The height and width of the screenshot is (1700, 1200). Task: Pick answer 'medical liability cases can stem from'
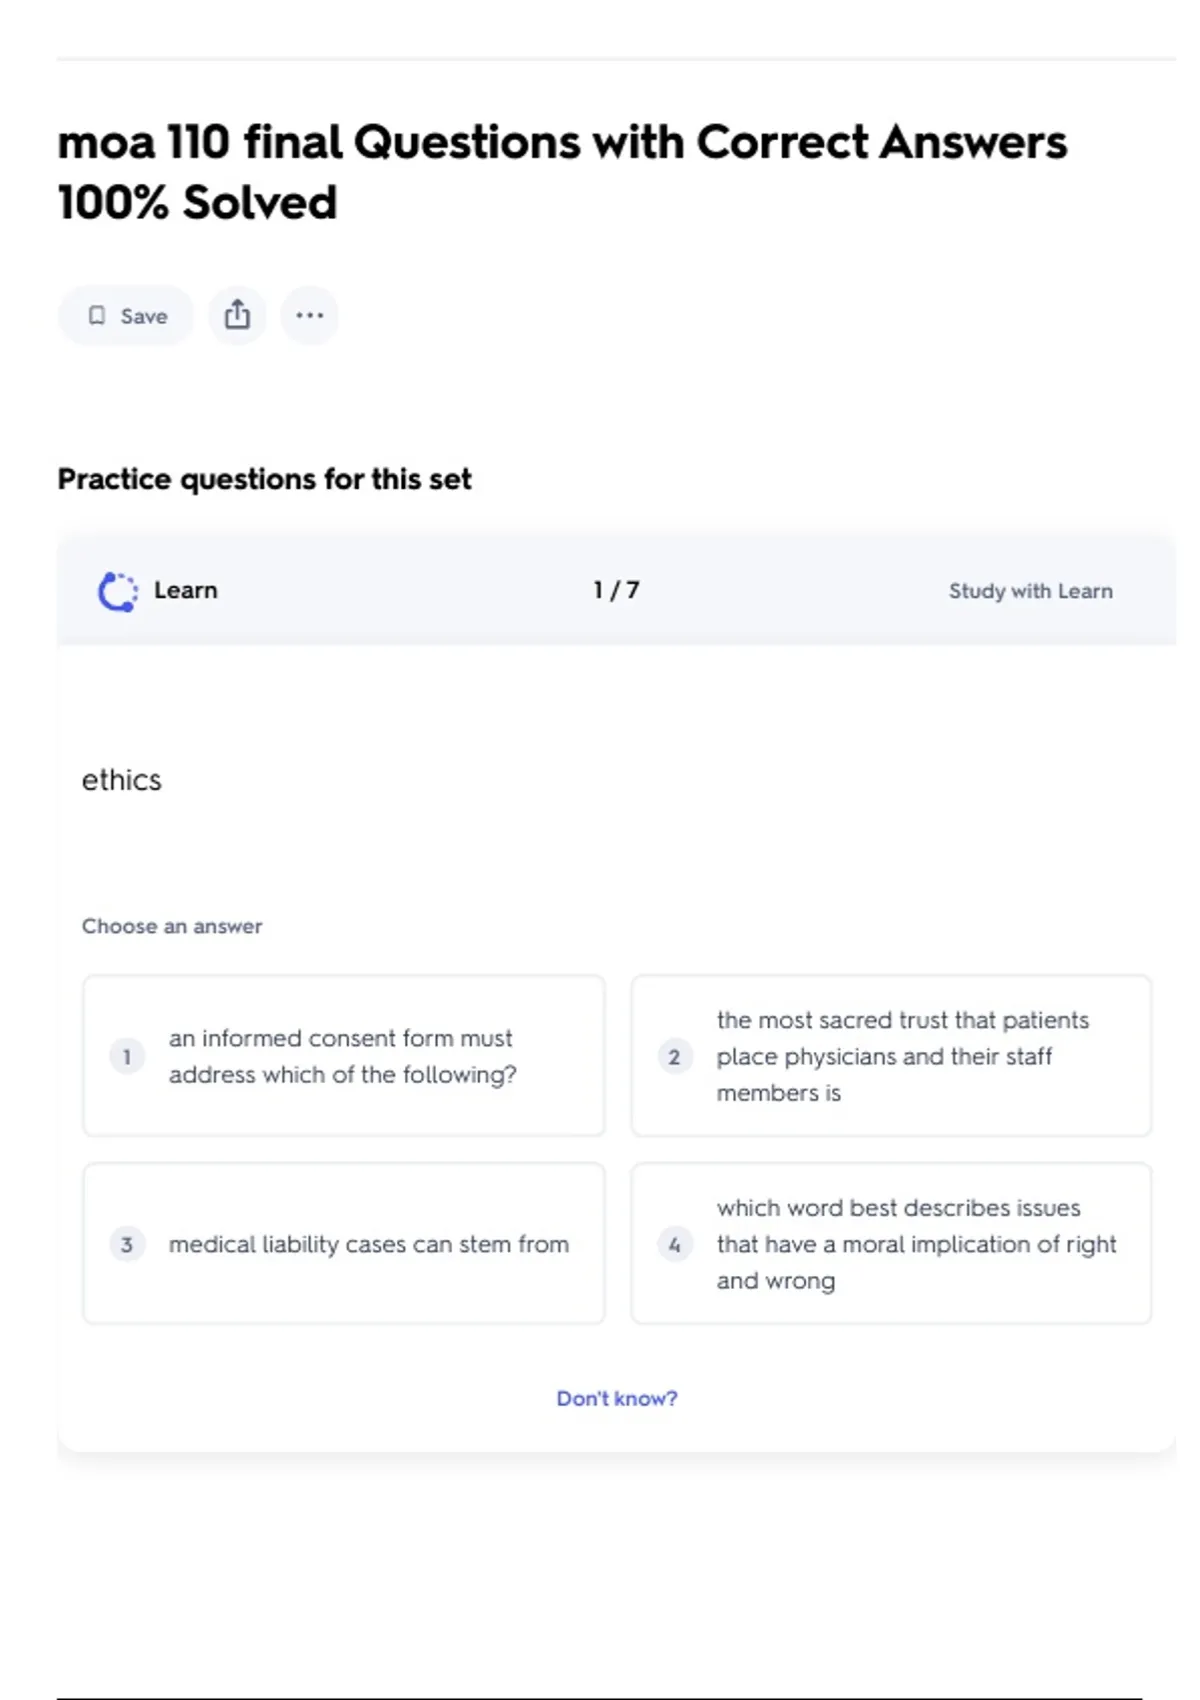coord(368,1244)
